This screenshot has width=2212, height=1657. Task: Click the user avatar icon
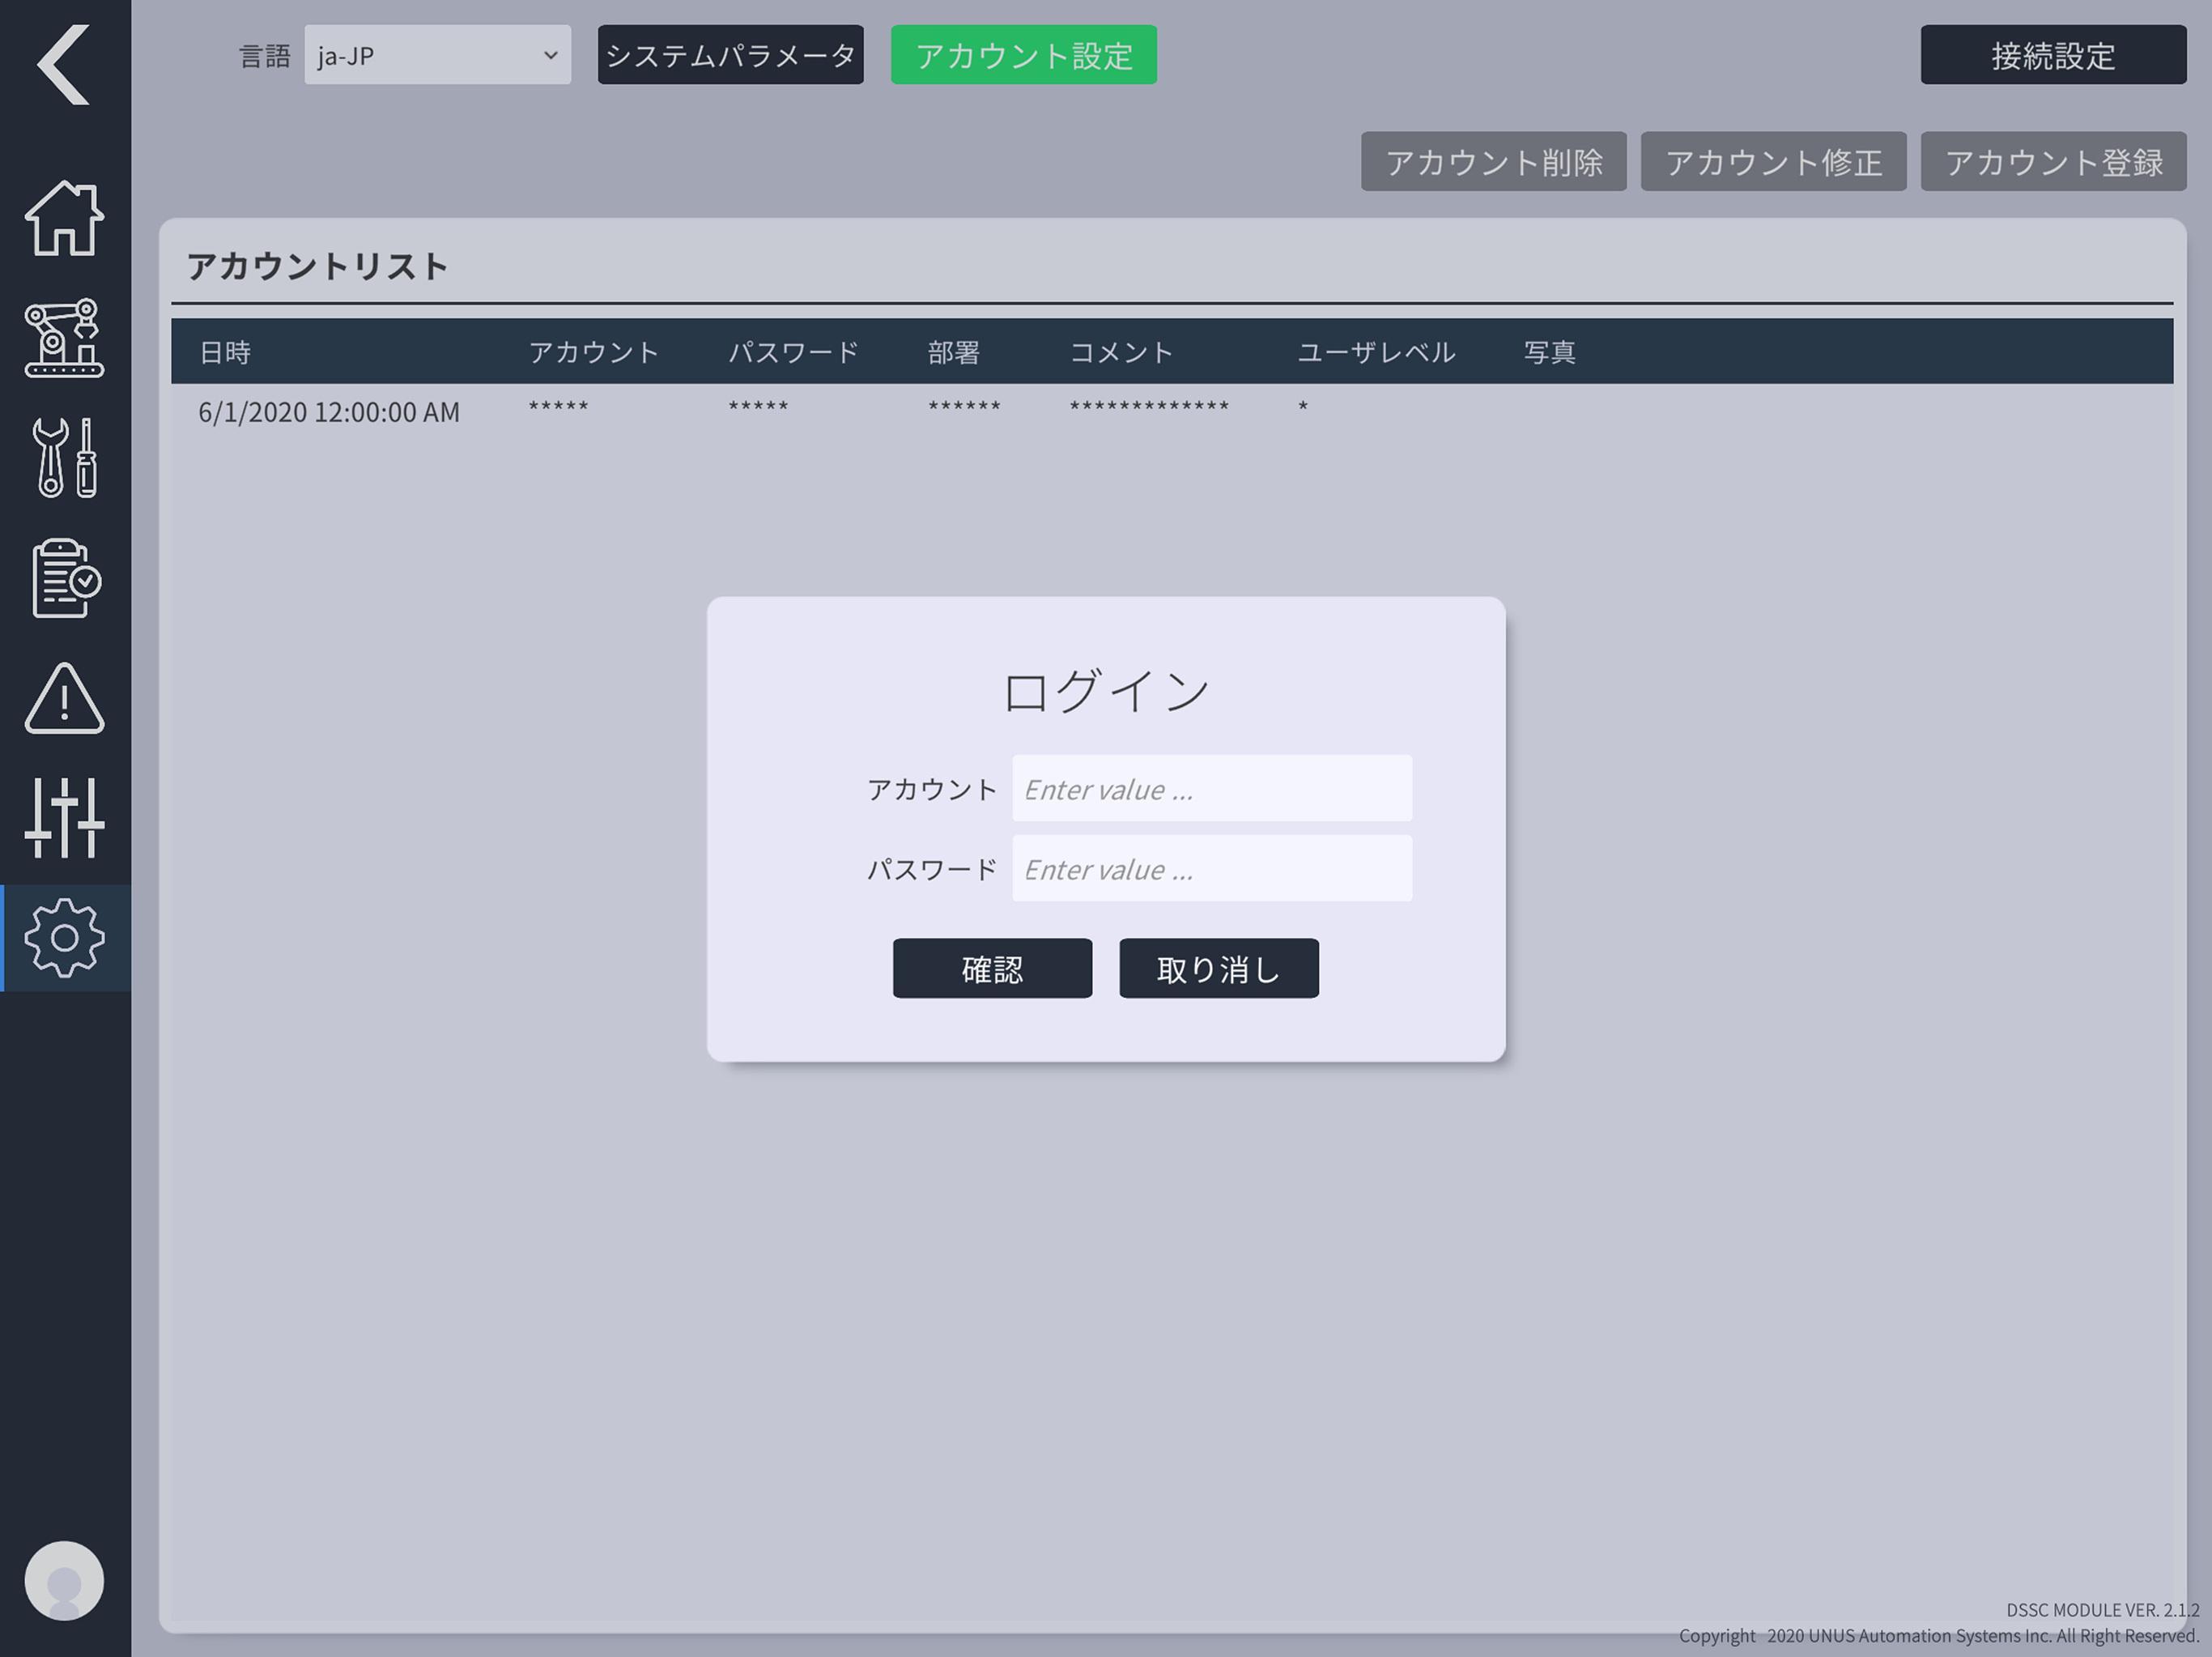[64, 1581]
